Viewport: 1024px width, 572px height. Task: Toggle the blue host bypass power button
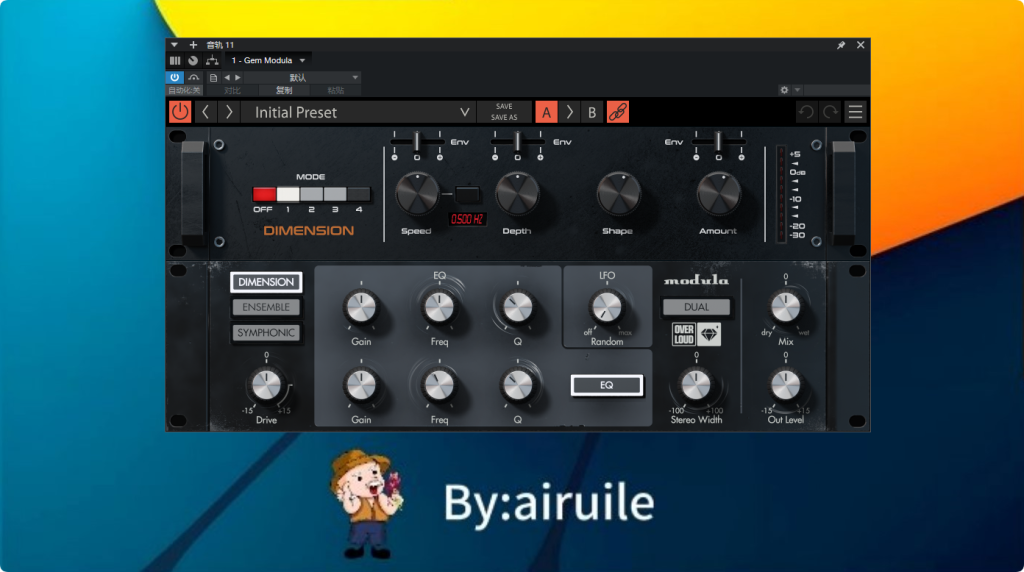[x=174, y=77]
